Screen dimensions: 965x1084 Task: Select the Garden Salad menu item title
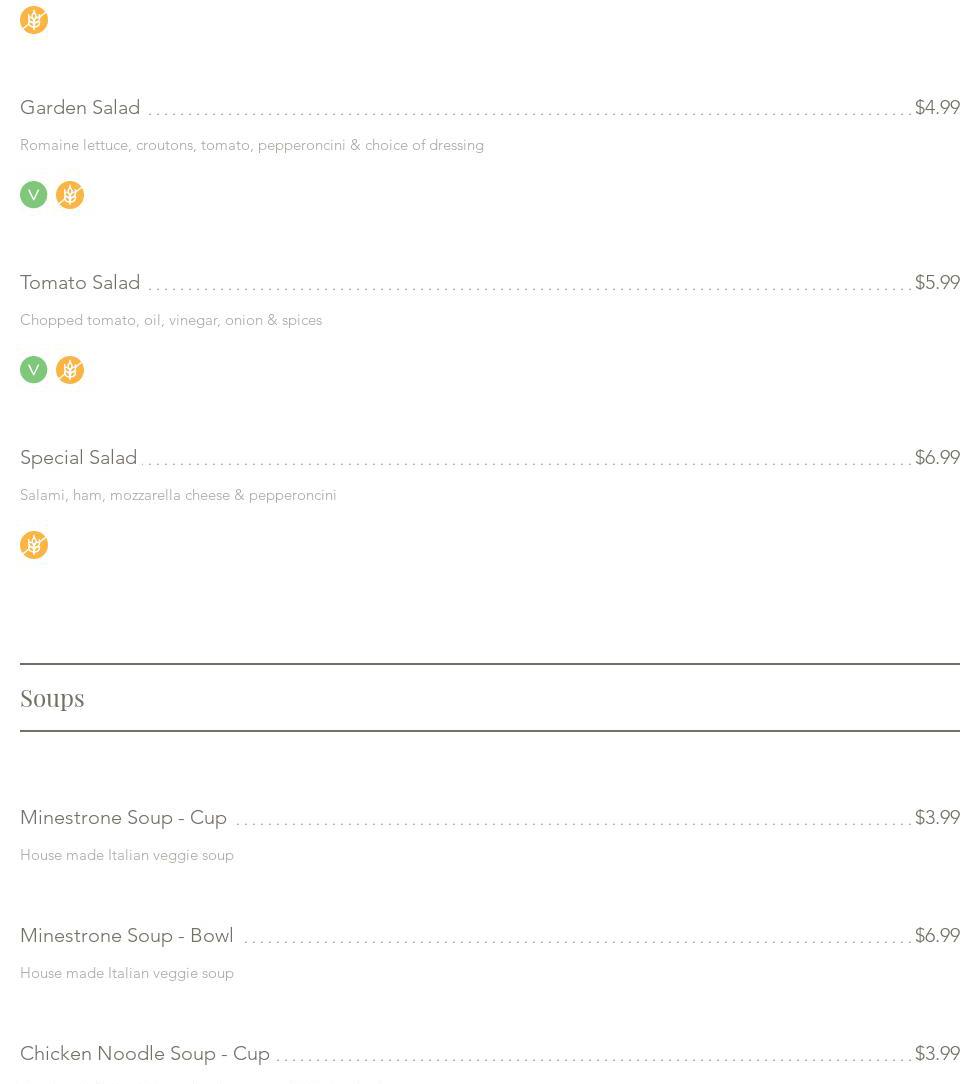pos(80,108)
